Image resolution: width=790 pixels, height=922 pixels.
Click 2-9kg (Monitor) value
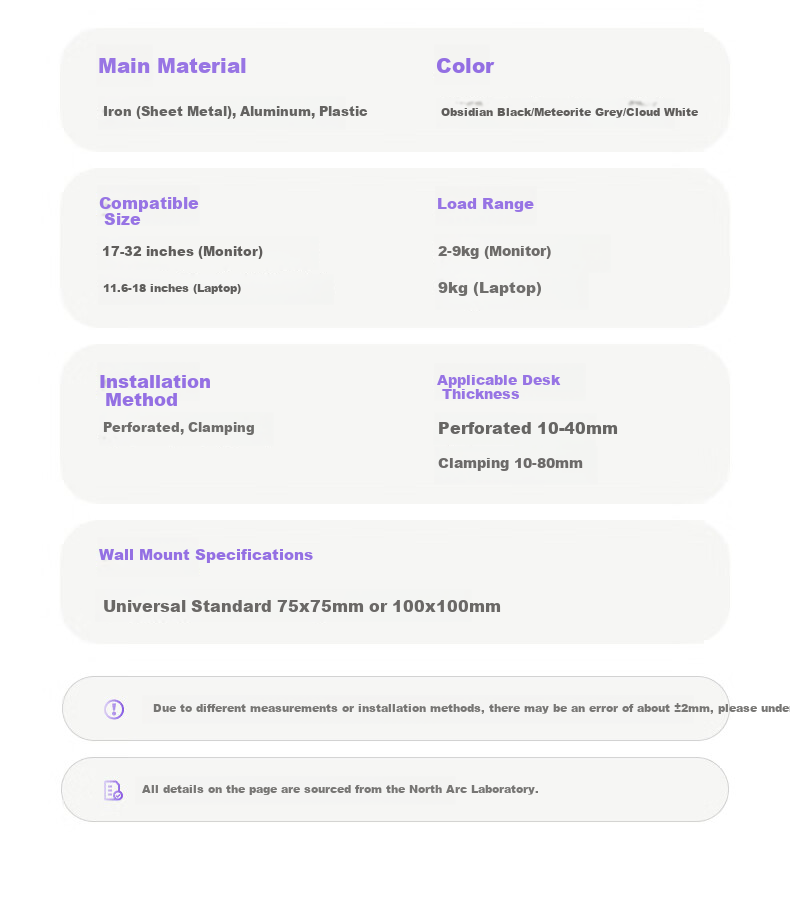[x=495, y=252]
